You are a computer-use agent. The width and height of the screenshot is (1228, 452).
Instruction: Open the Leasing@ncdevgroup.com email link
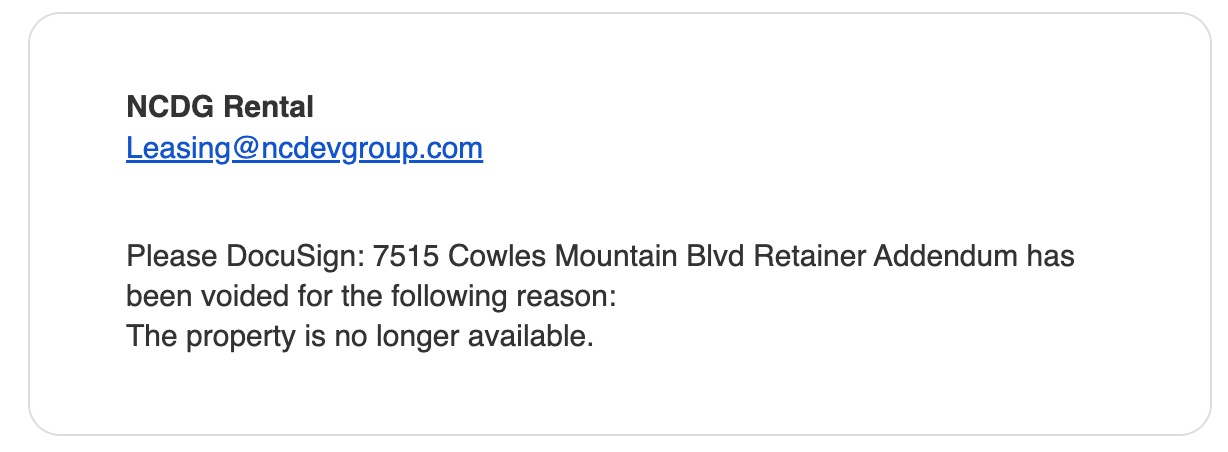304,149
